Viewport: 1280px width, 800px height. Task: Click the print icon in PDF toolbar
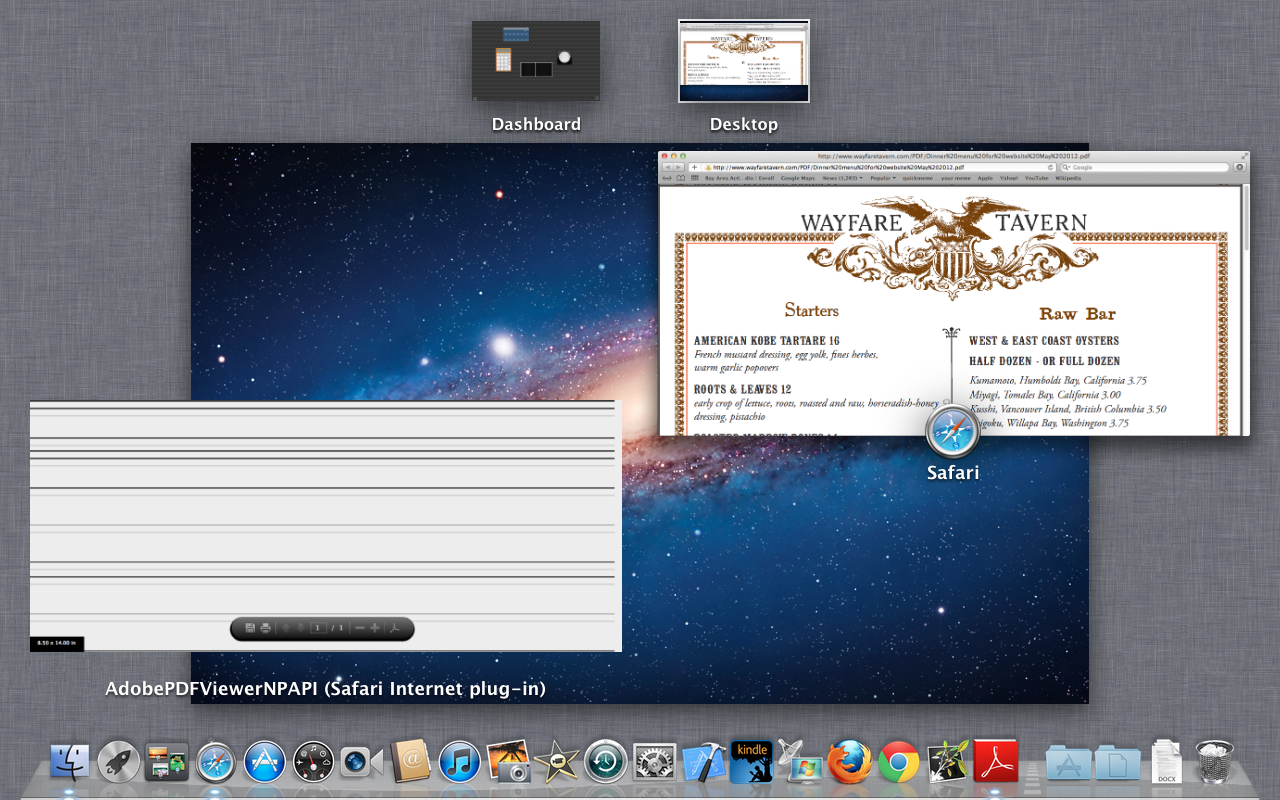coord(265,628)
